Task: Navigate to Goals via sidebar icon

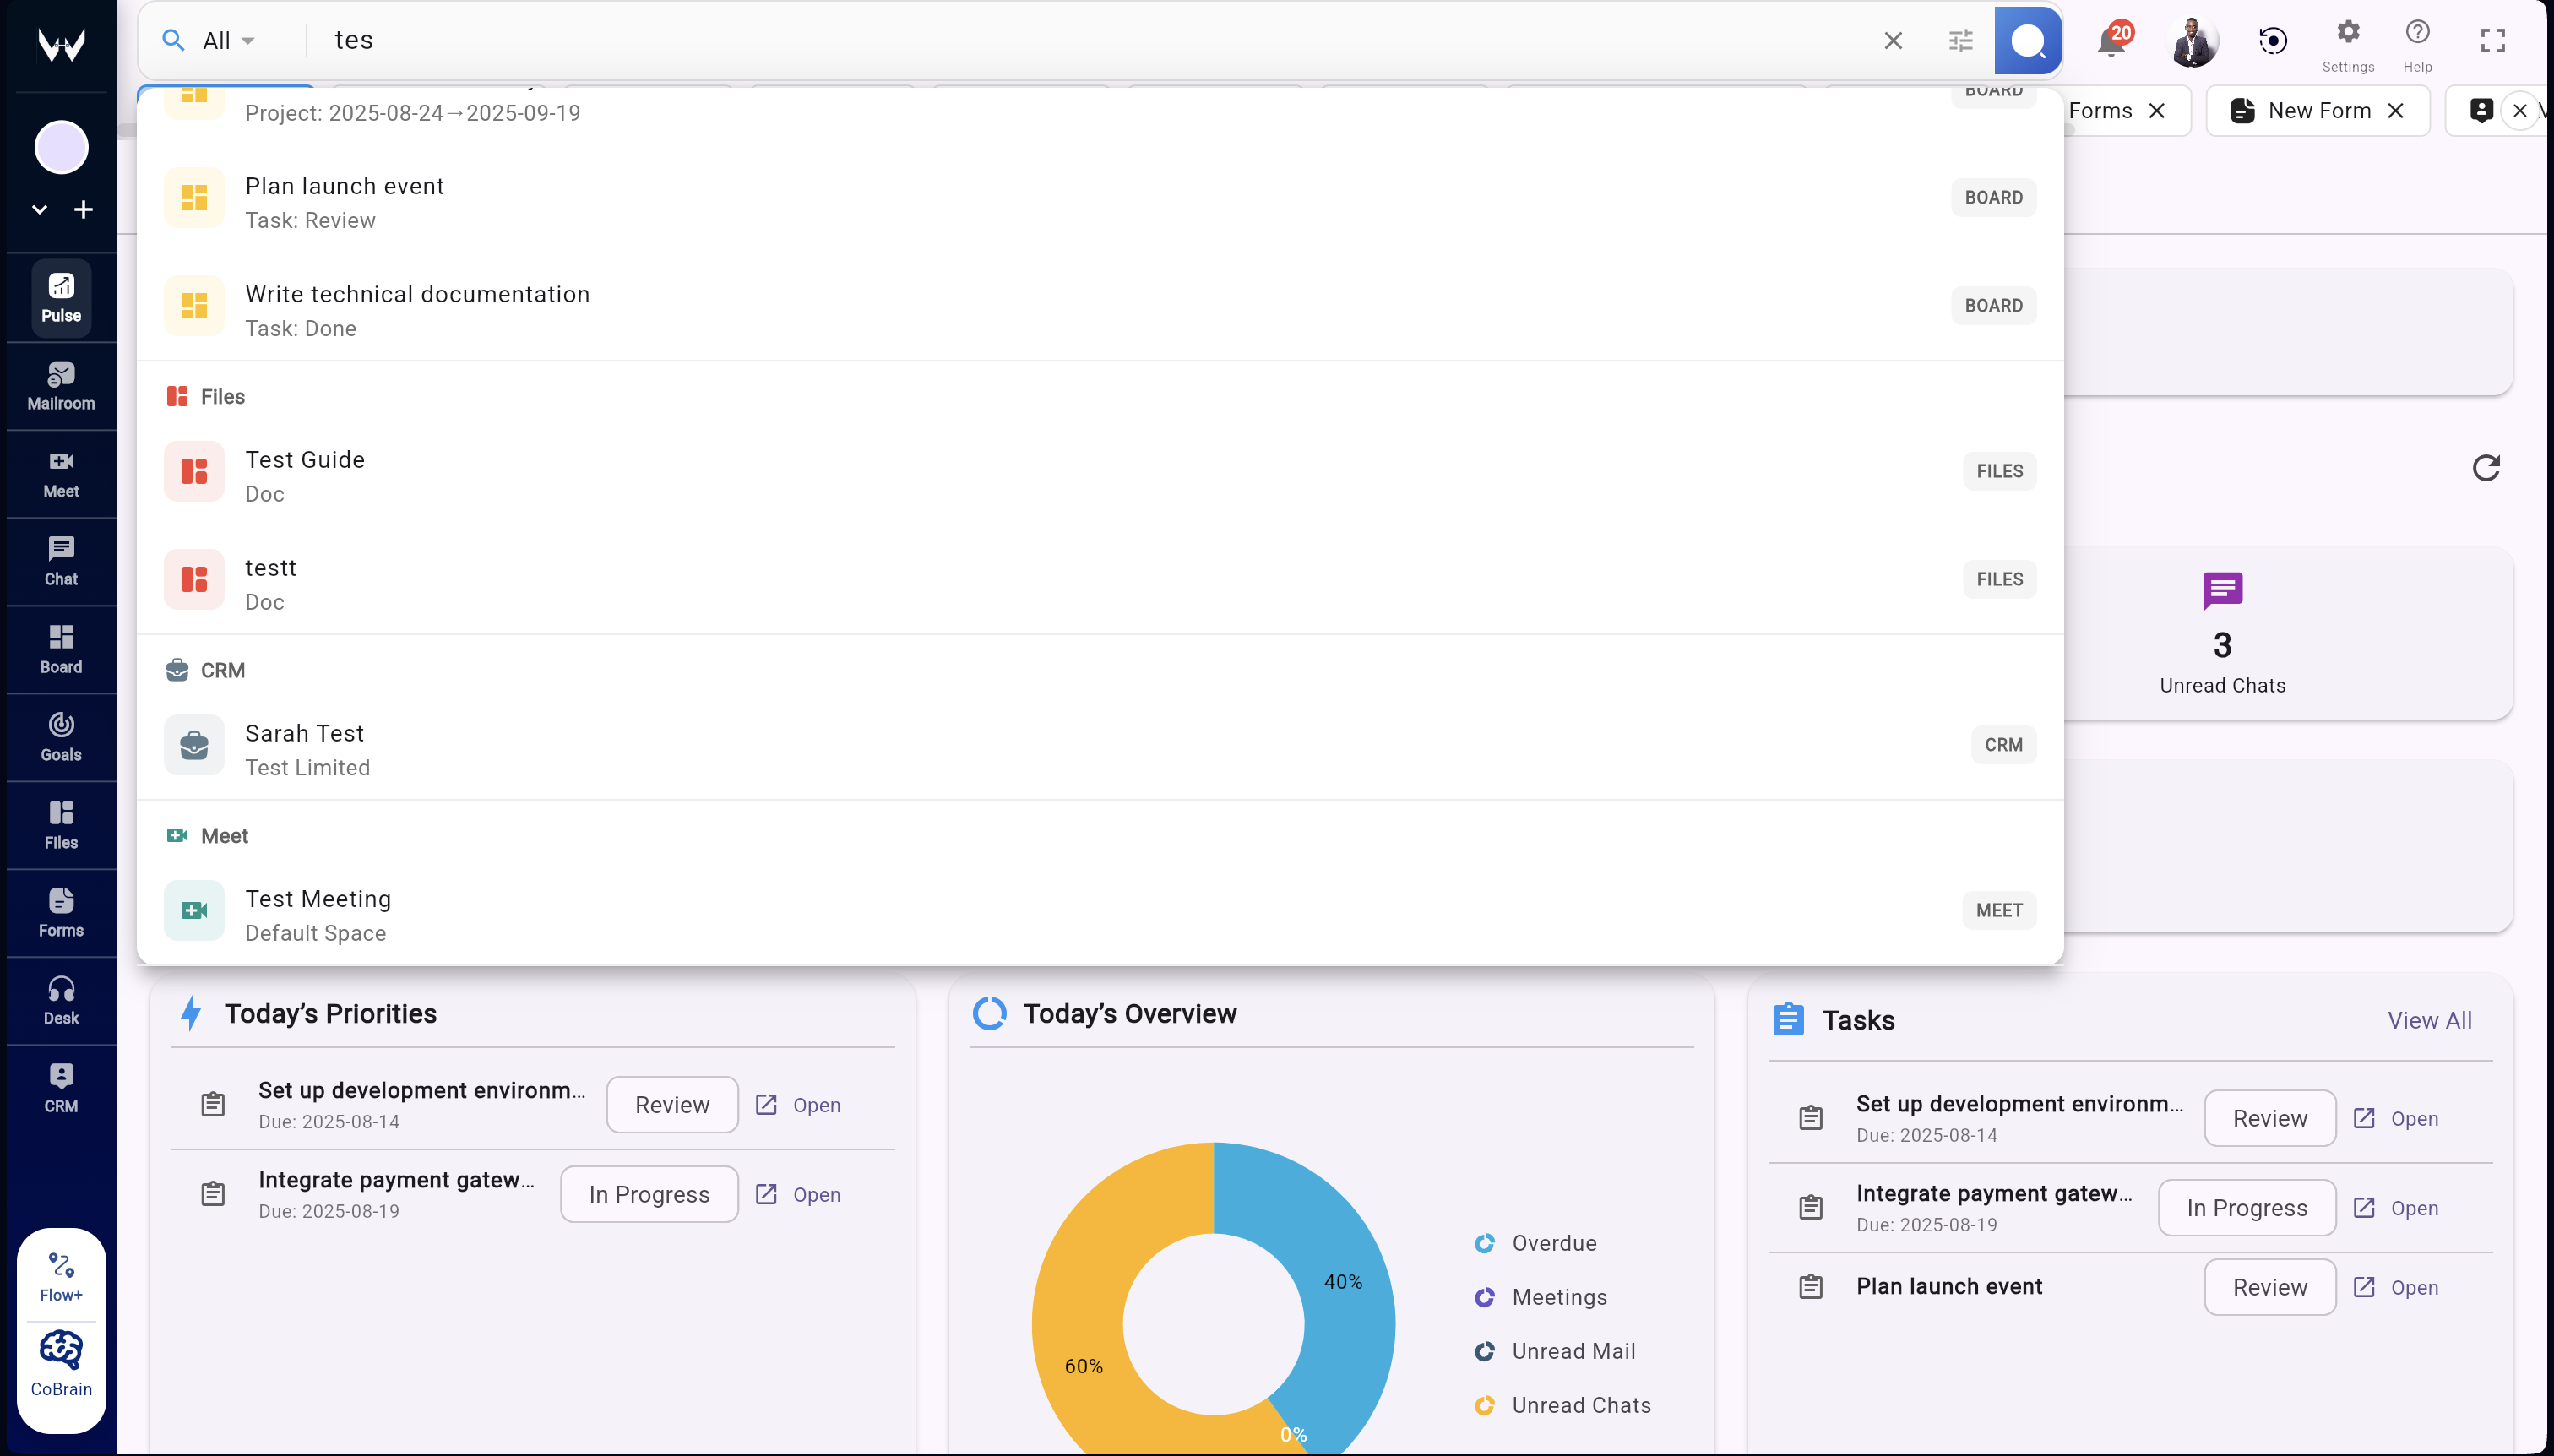Action: pos(60,737)
